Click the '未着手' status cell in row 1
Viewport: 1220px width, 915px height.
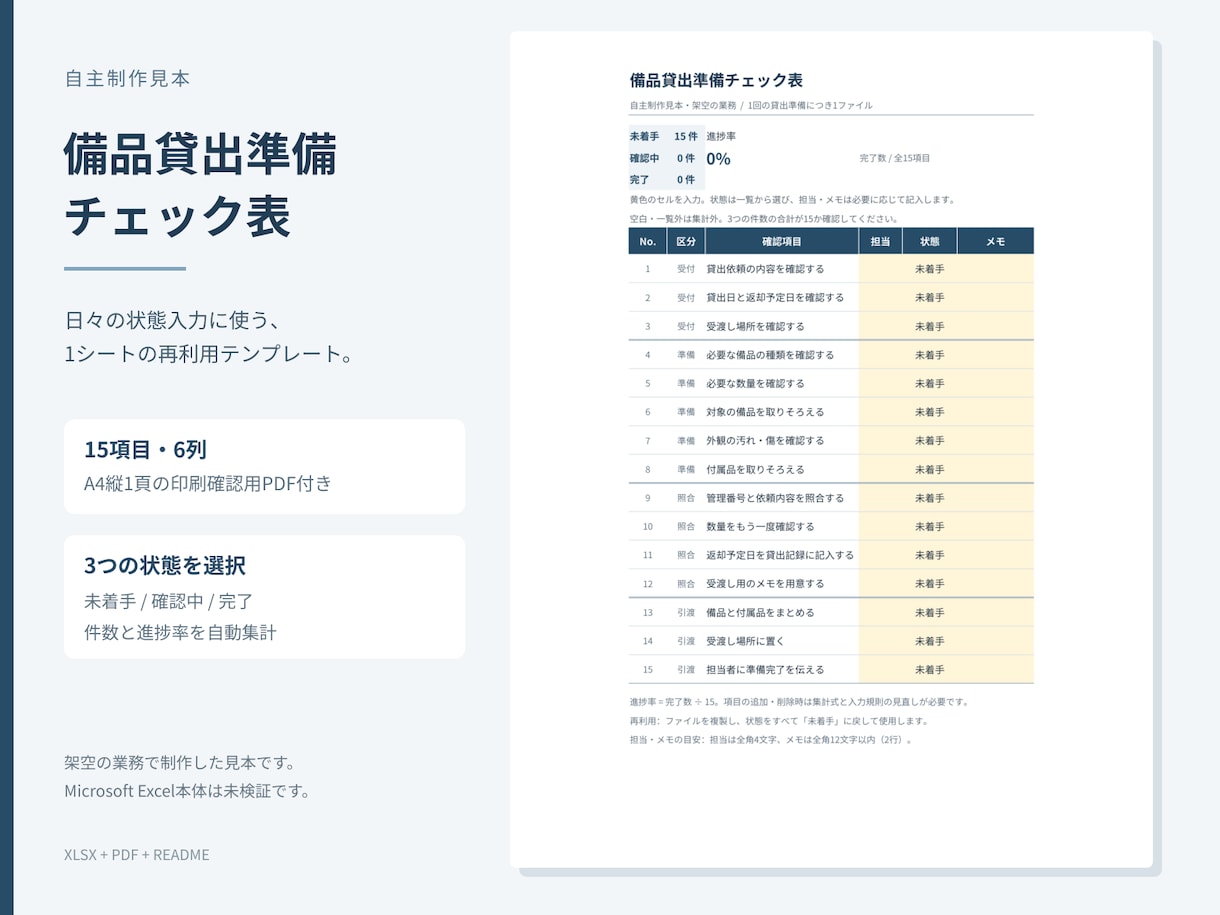click(x=929, y=269)
